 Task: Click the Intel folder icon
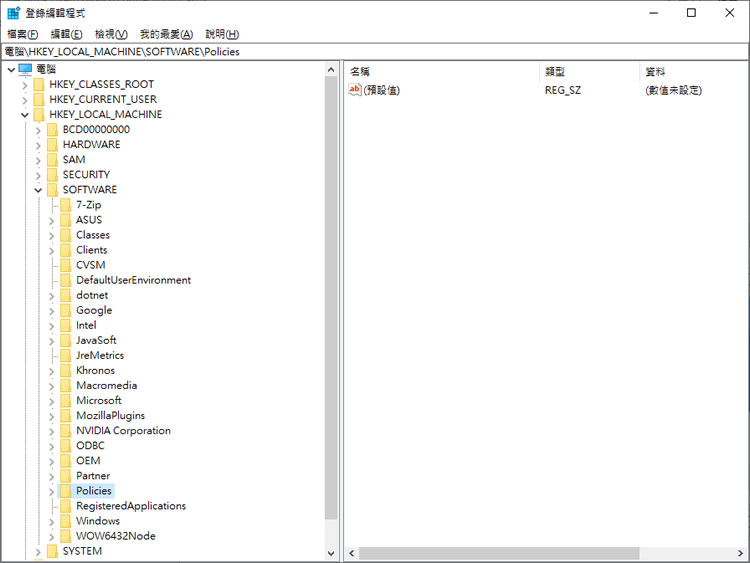click(x=66, y=326)
